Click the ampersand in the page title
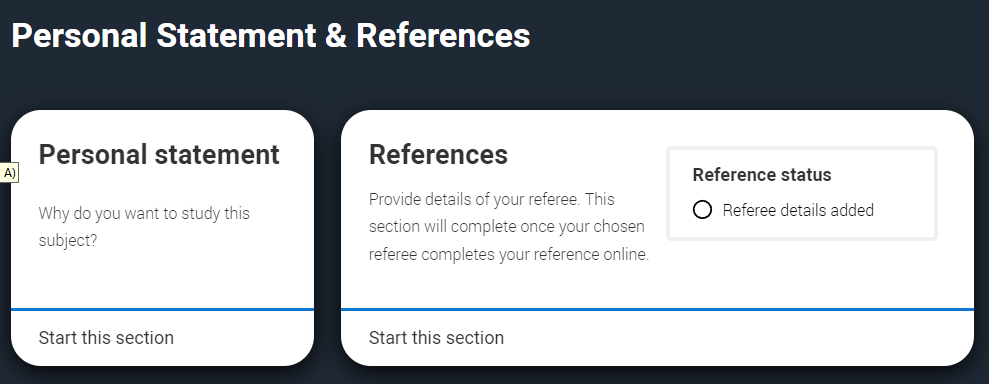This screenshot has height=384, width=989. point(336,36)
